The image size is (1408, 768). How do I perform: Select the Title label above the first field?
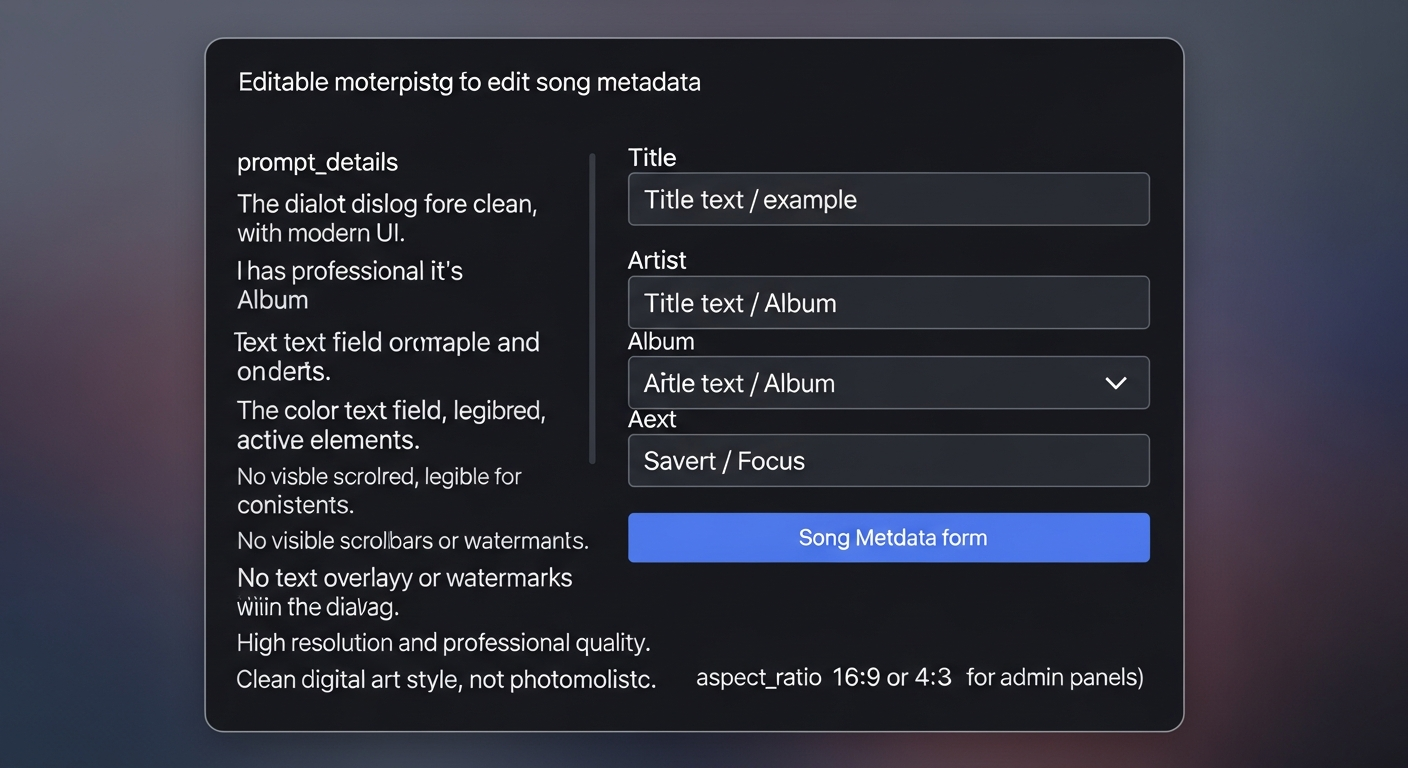pos(652,157)
